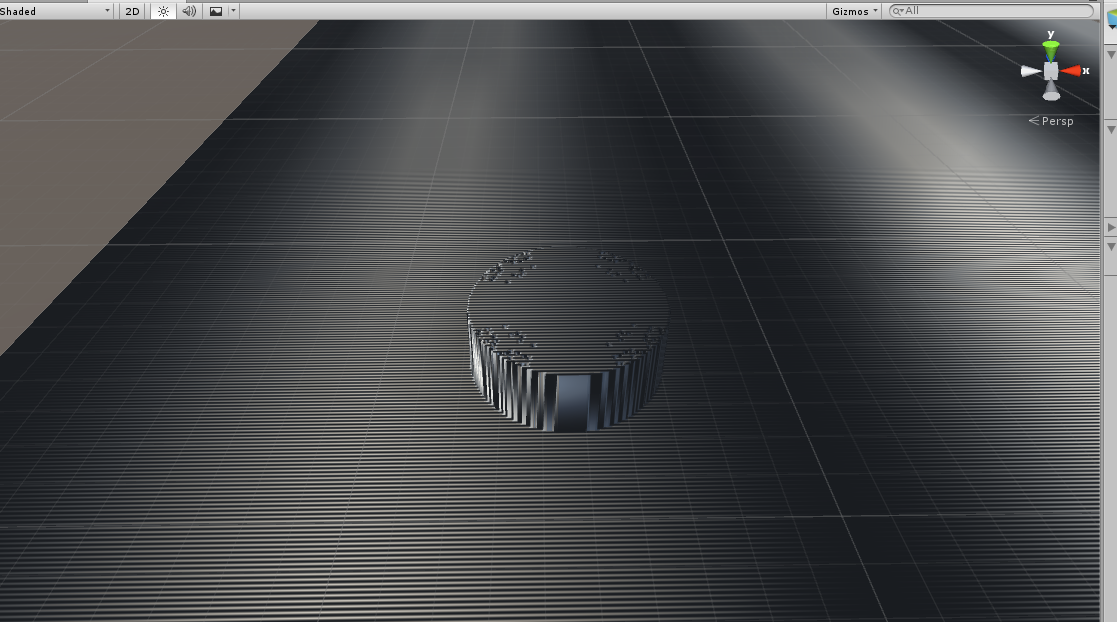1117x622 pixels.
Task: Toggle scene lighting with the sun icon
Action: coord(163,11)
